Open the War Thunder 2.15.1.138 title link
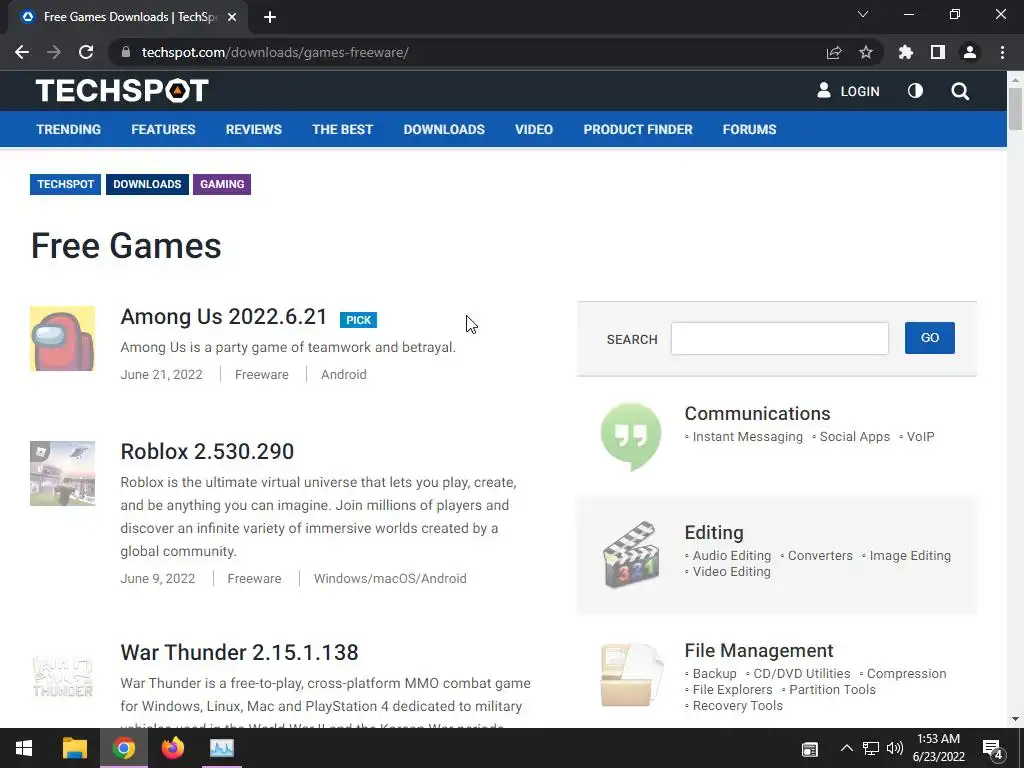 click(x=240, y=652)
